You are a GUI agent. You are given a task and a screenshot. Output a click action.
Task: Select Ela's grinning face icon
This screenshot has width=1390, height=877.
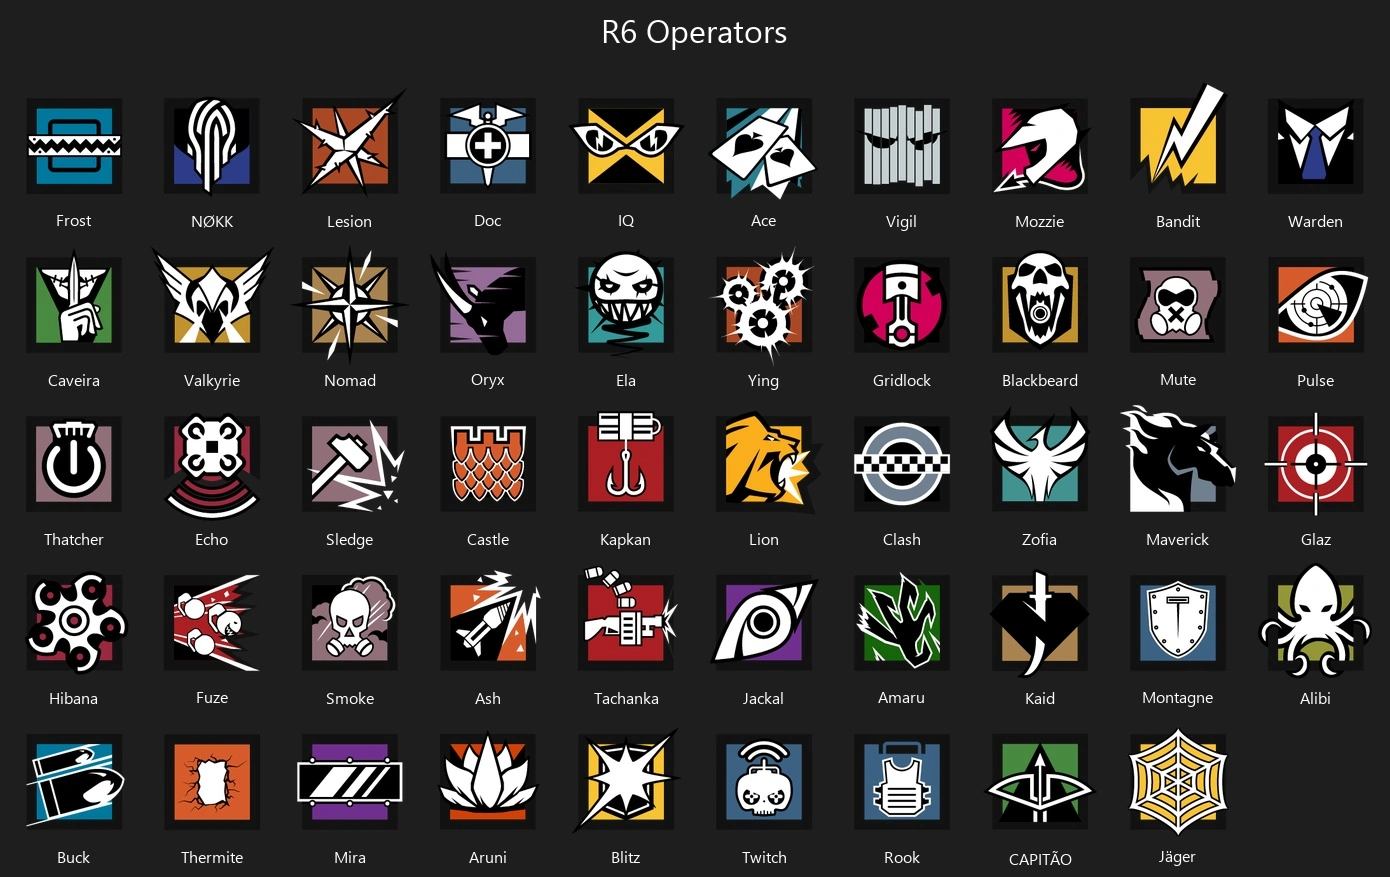pyautogui.click(x=626, y=305)
